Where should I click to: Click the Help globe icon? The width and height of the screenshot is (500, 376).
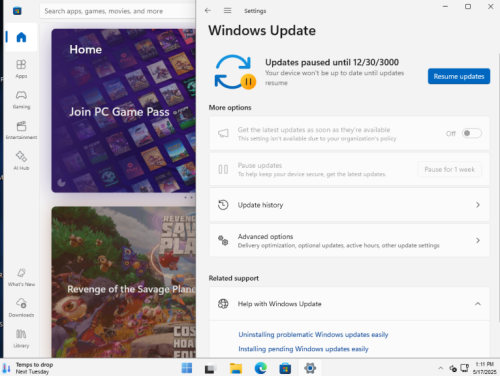pos(223,304)
